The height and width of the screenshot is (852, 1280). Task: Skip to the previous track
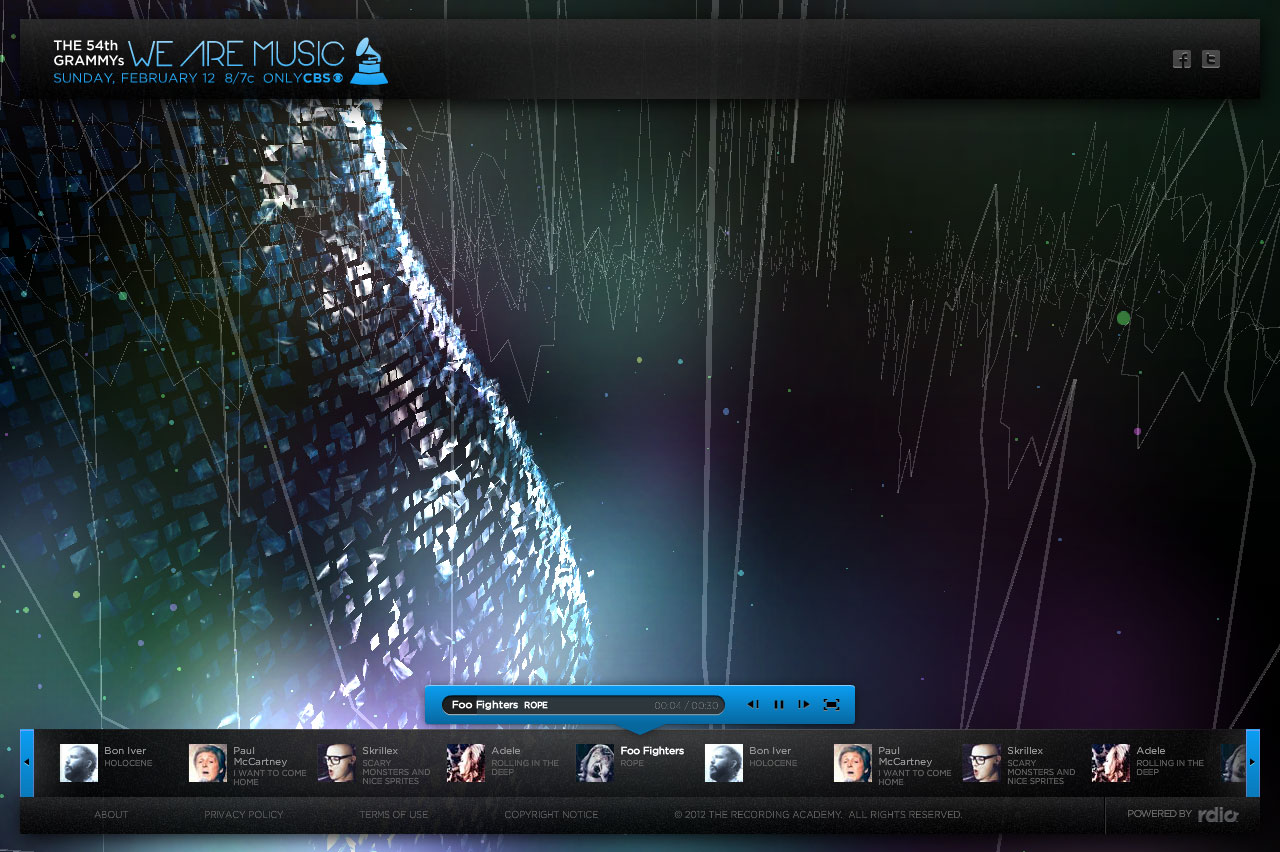(x=753, y=704)
